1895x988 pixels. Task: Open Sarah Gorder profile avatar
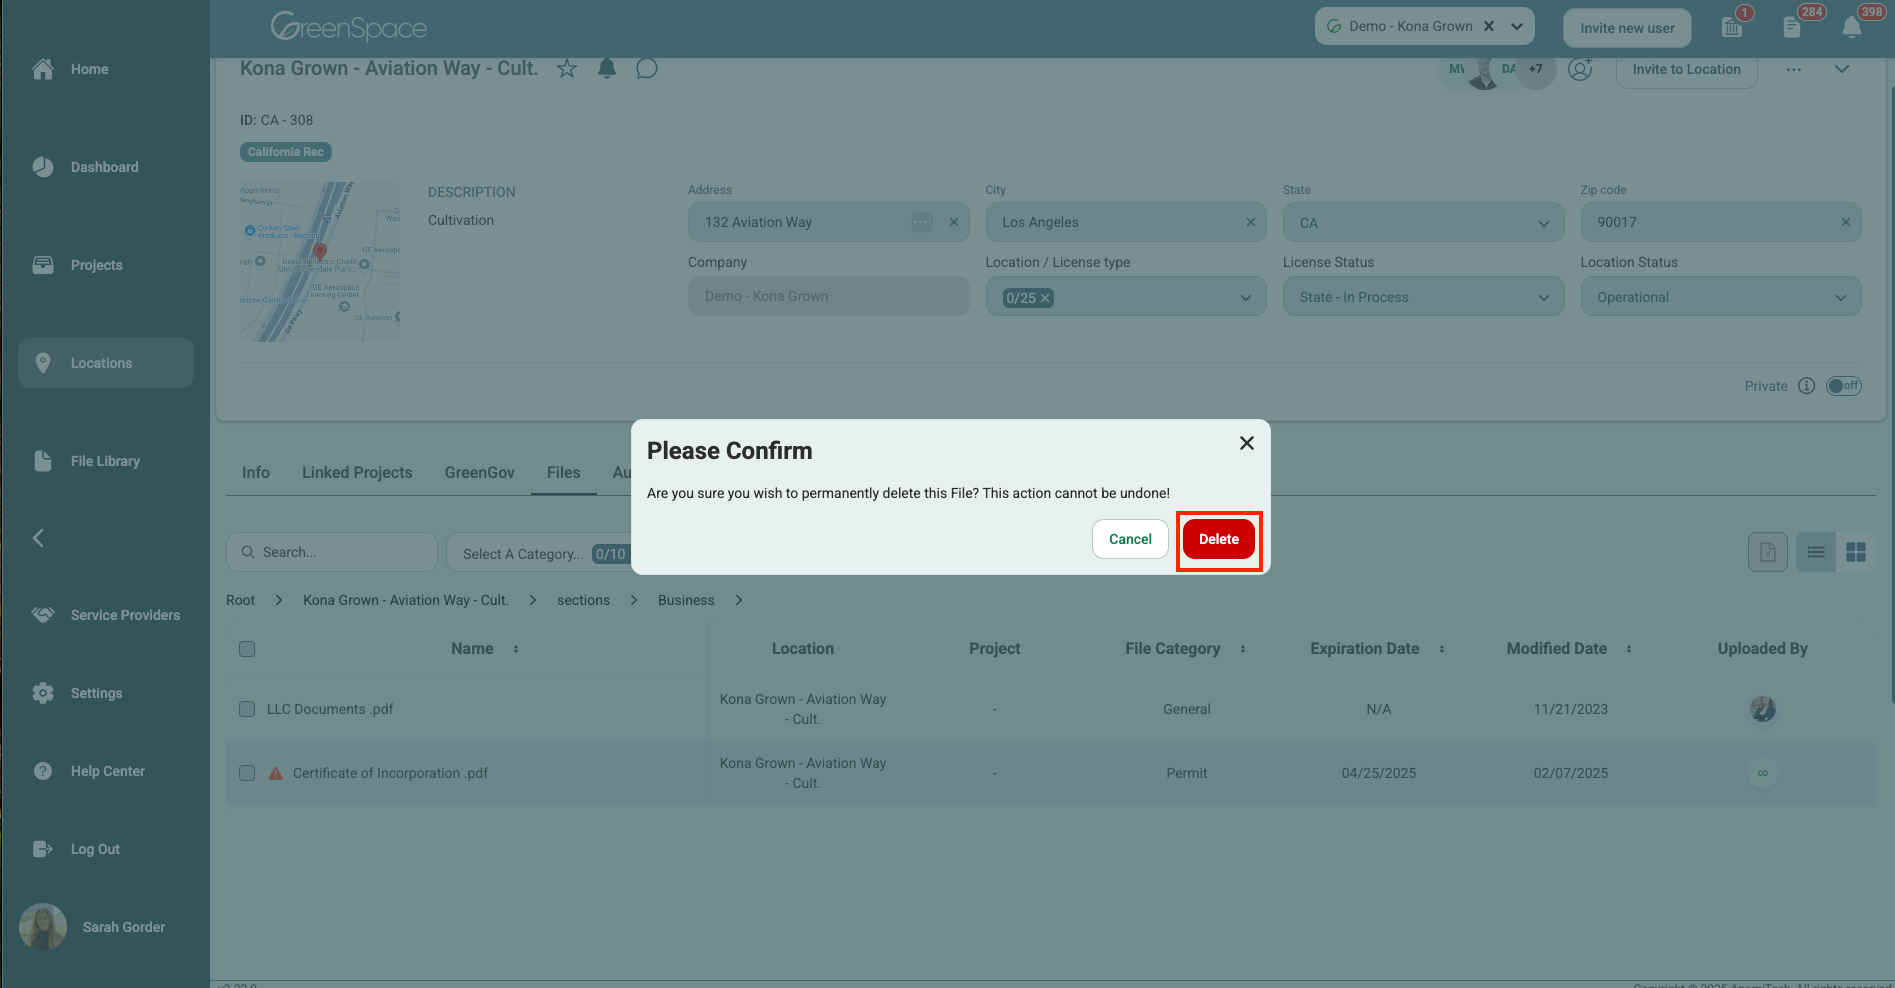(43, 927)
